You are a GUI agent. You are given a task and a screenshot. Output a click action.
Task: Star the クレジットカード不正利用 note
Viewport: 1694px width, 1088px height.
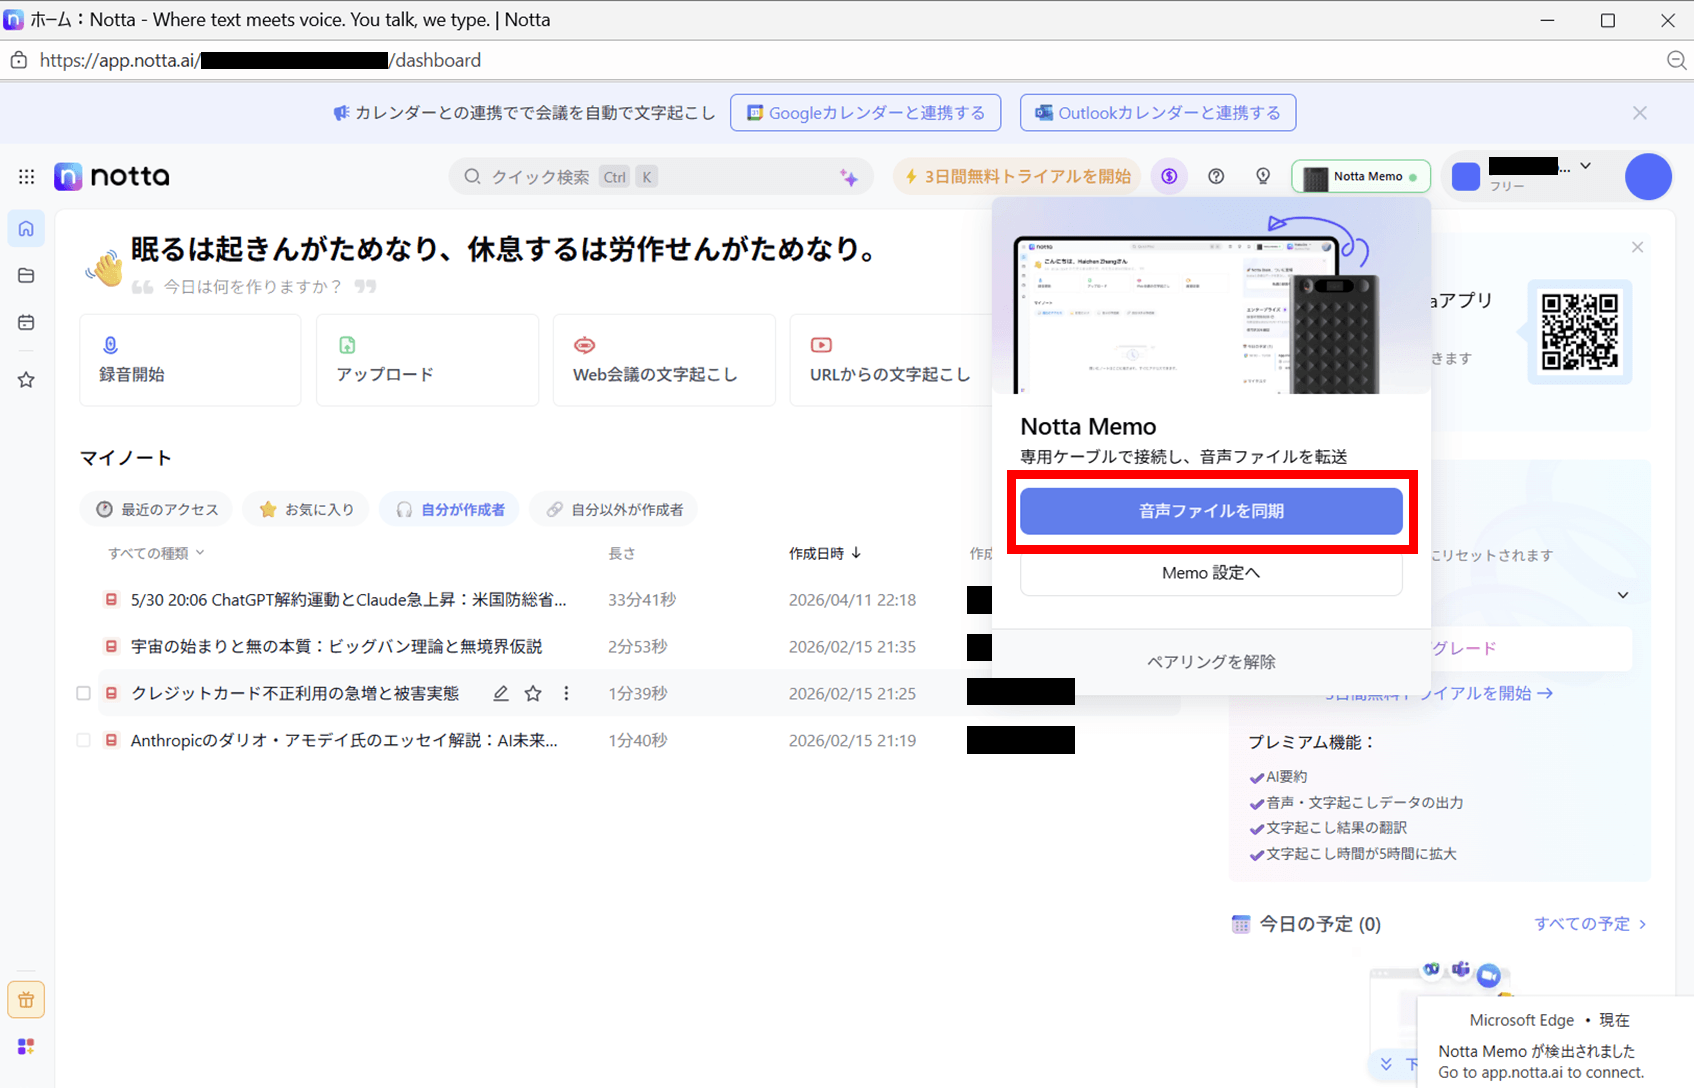533,694
